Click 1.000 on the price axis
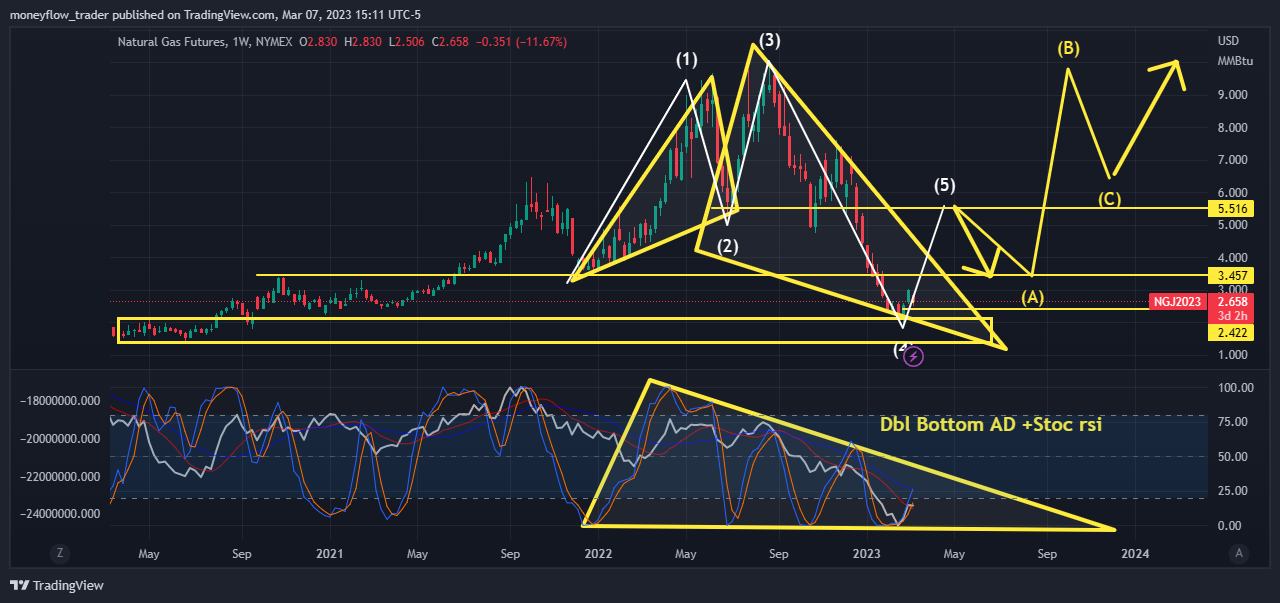 click(1232, 355)
